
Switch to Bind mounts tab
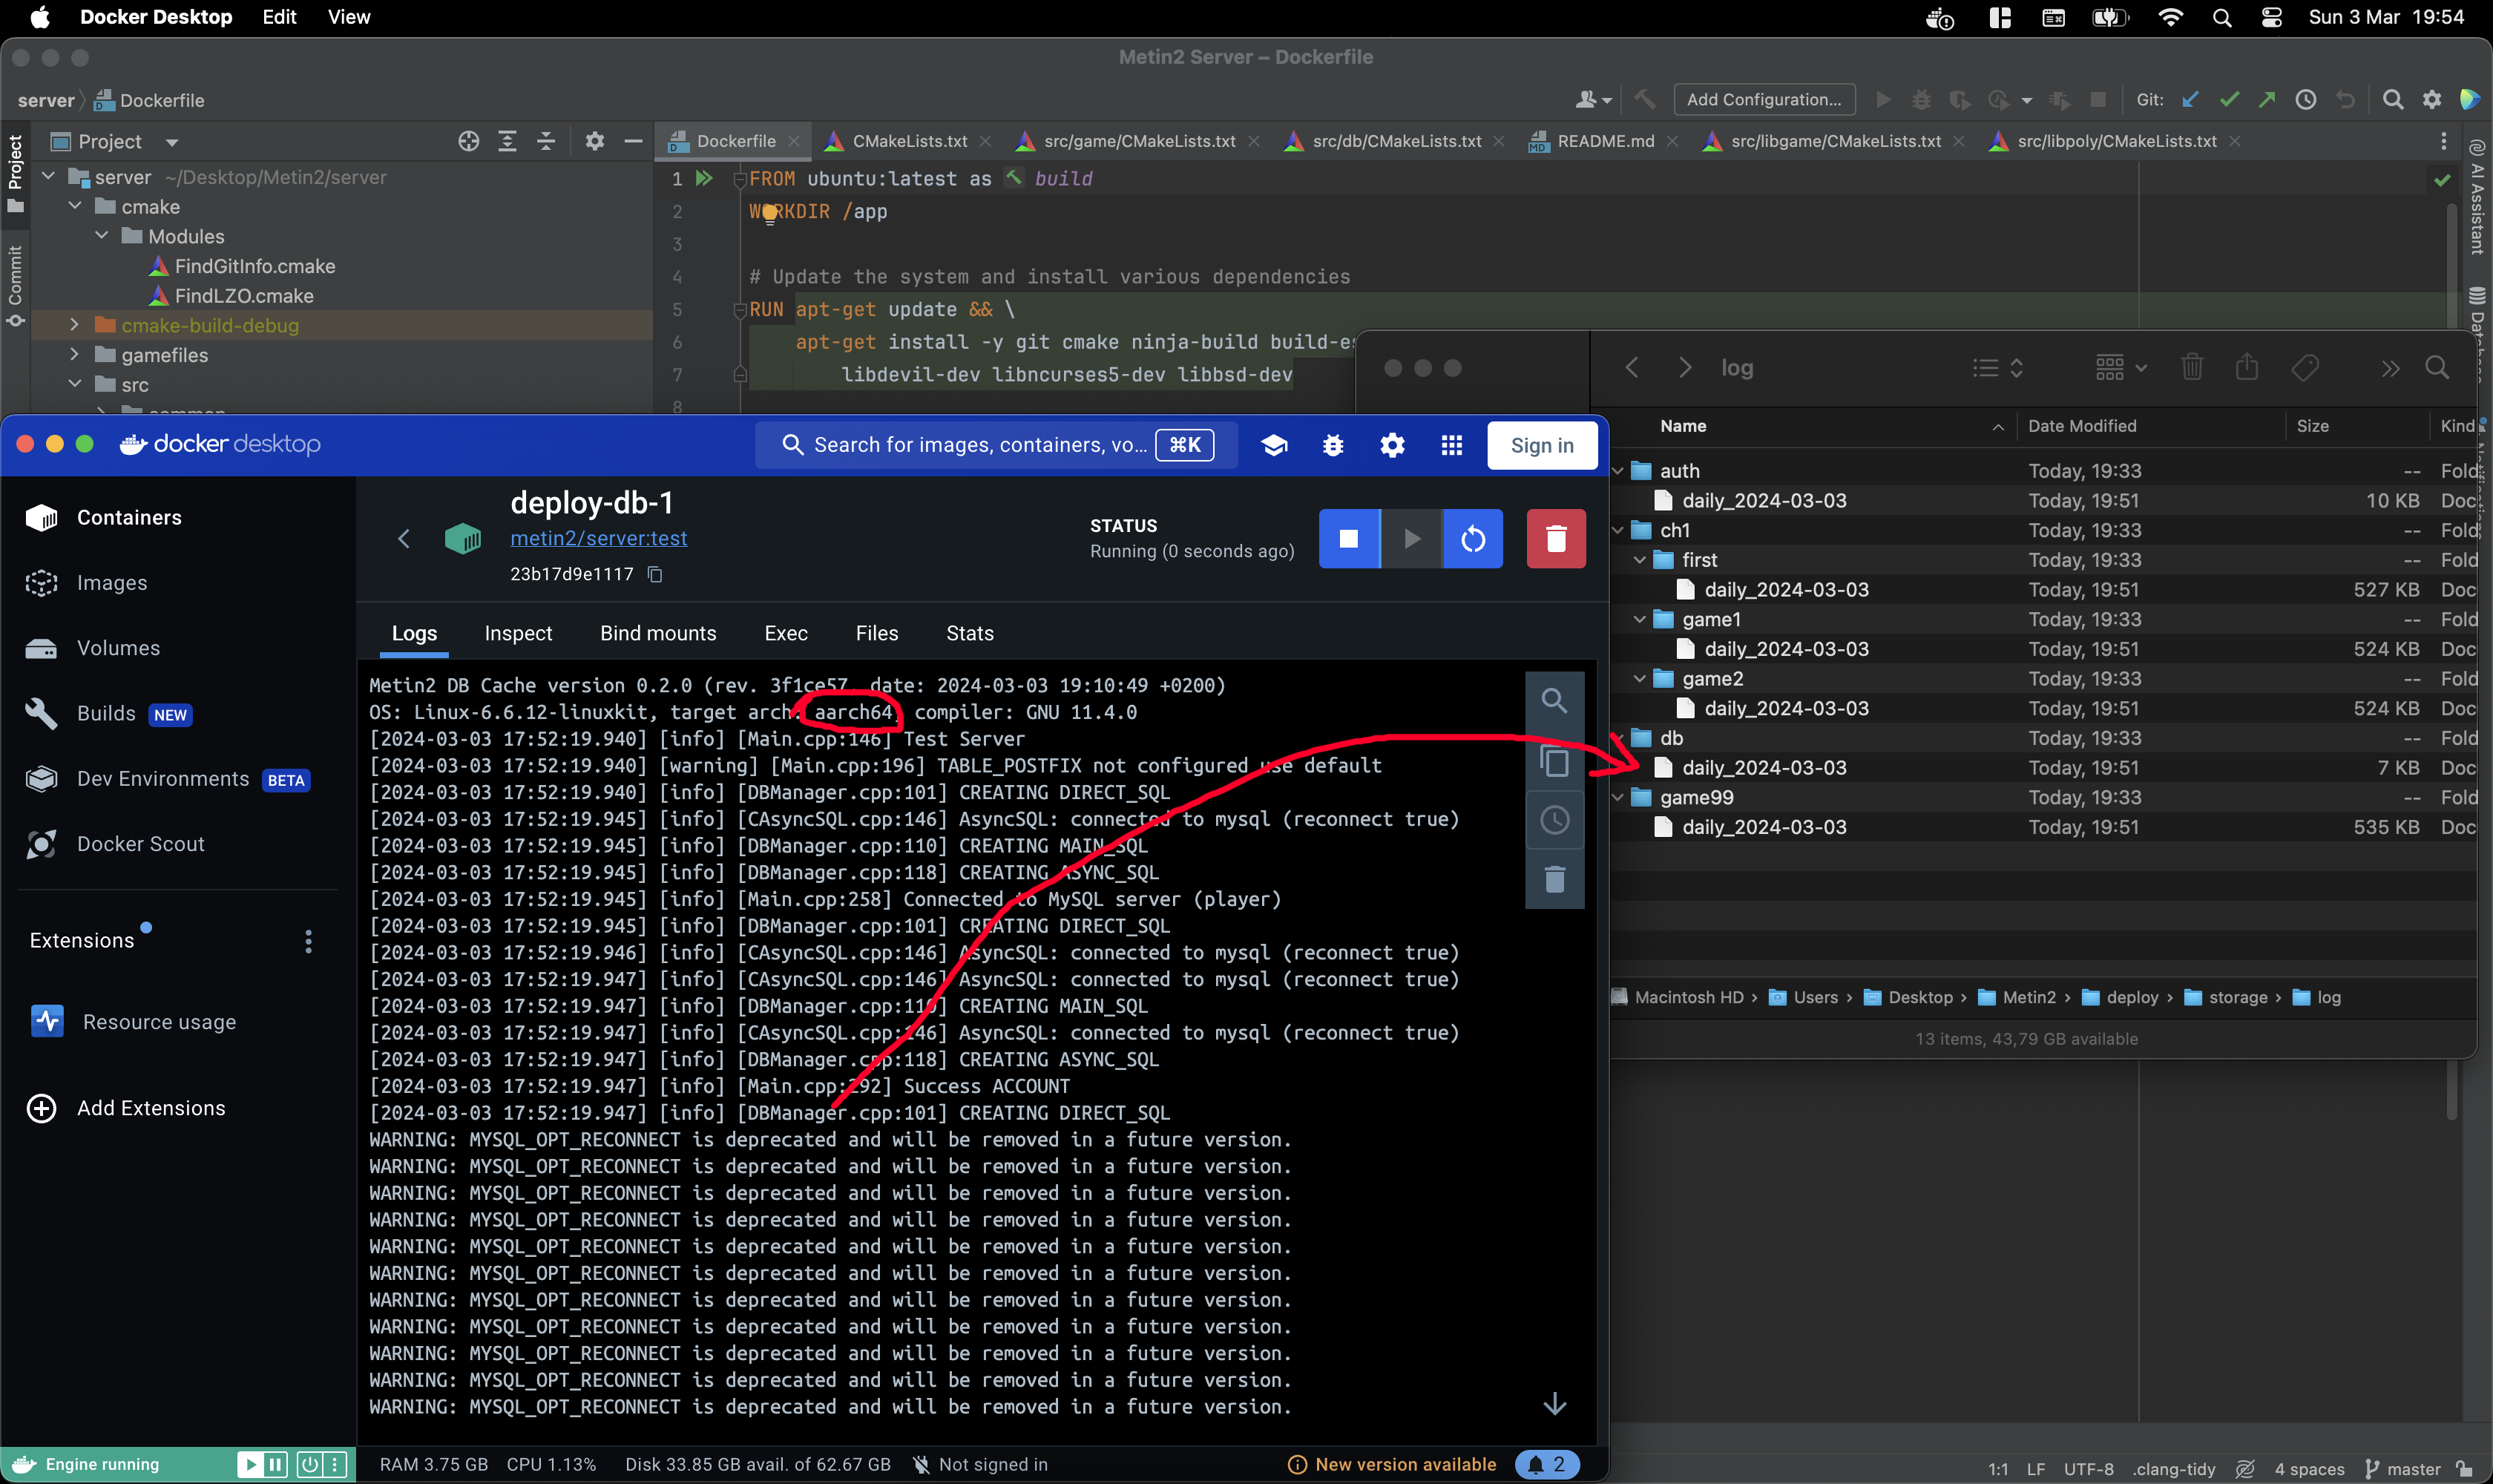[x=658, y=633]
